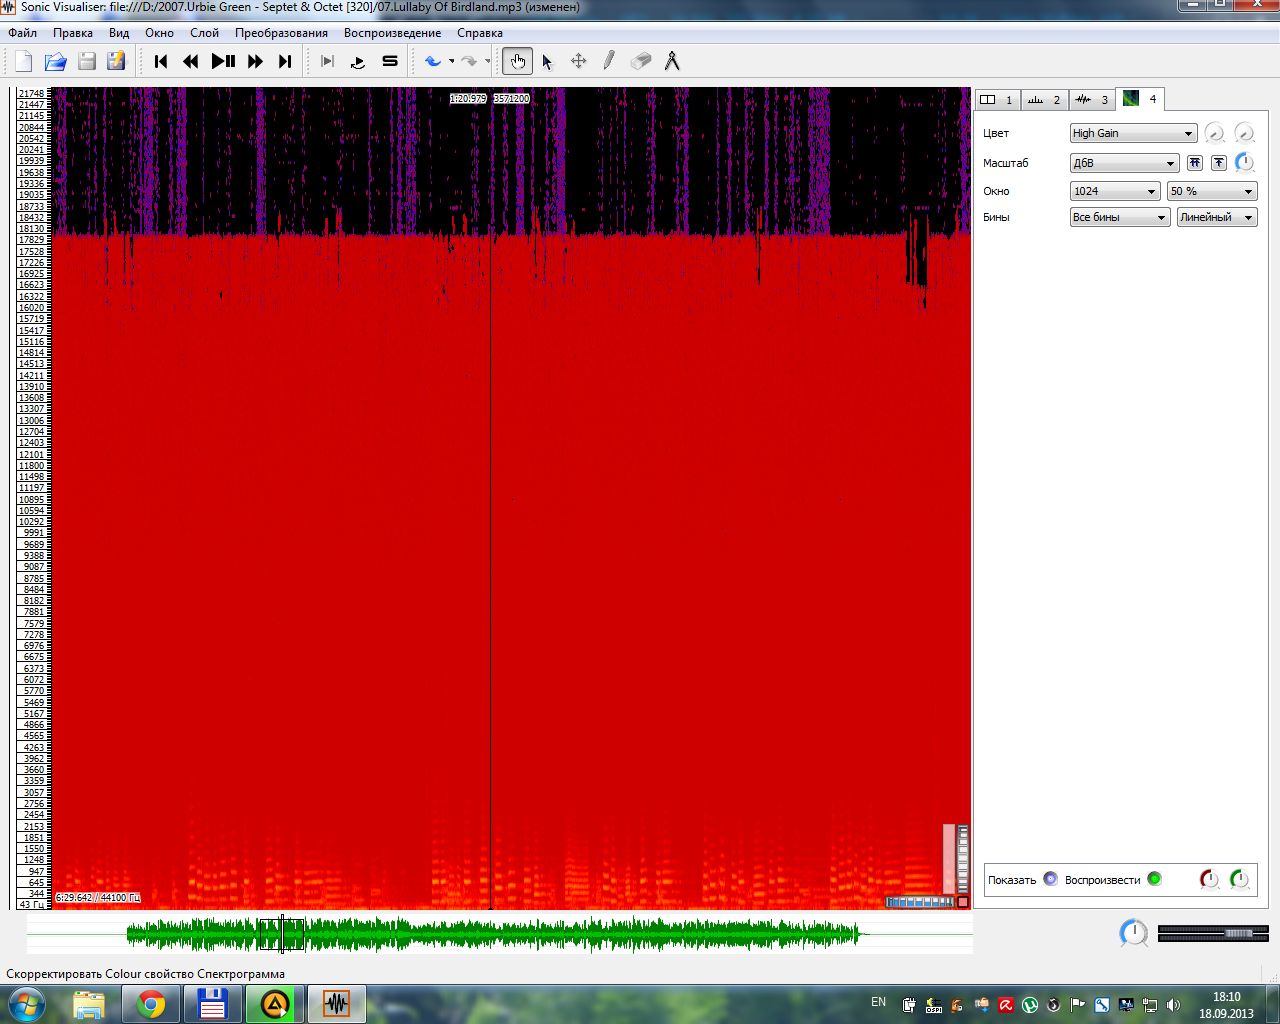Viewport: 1280px width, 1024px height.
Task: Rewind to the start of the audio
Action: tap(161, 62)
